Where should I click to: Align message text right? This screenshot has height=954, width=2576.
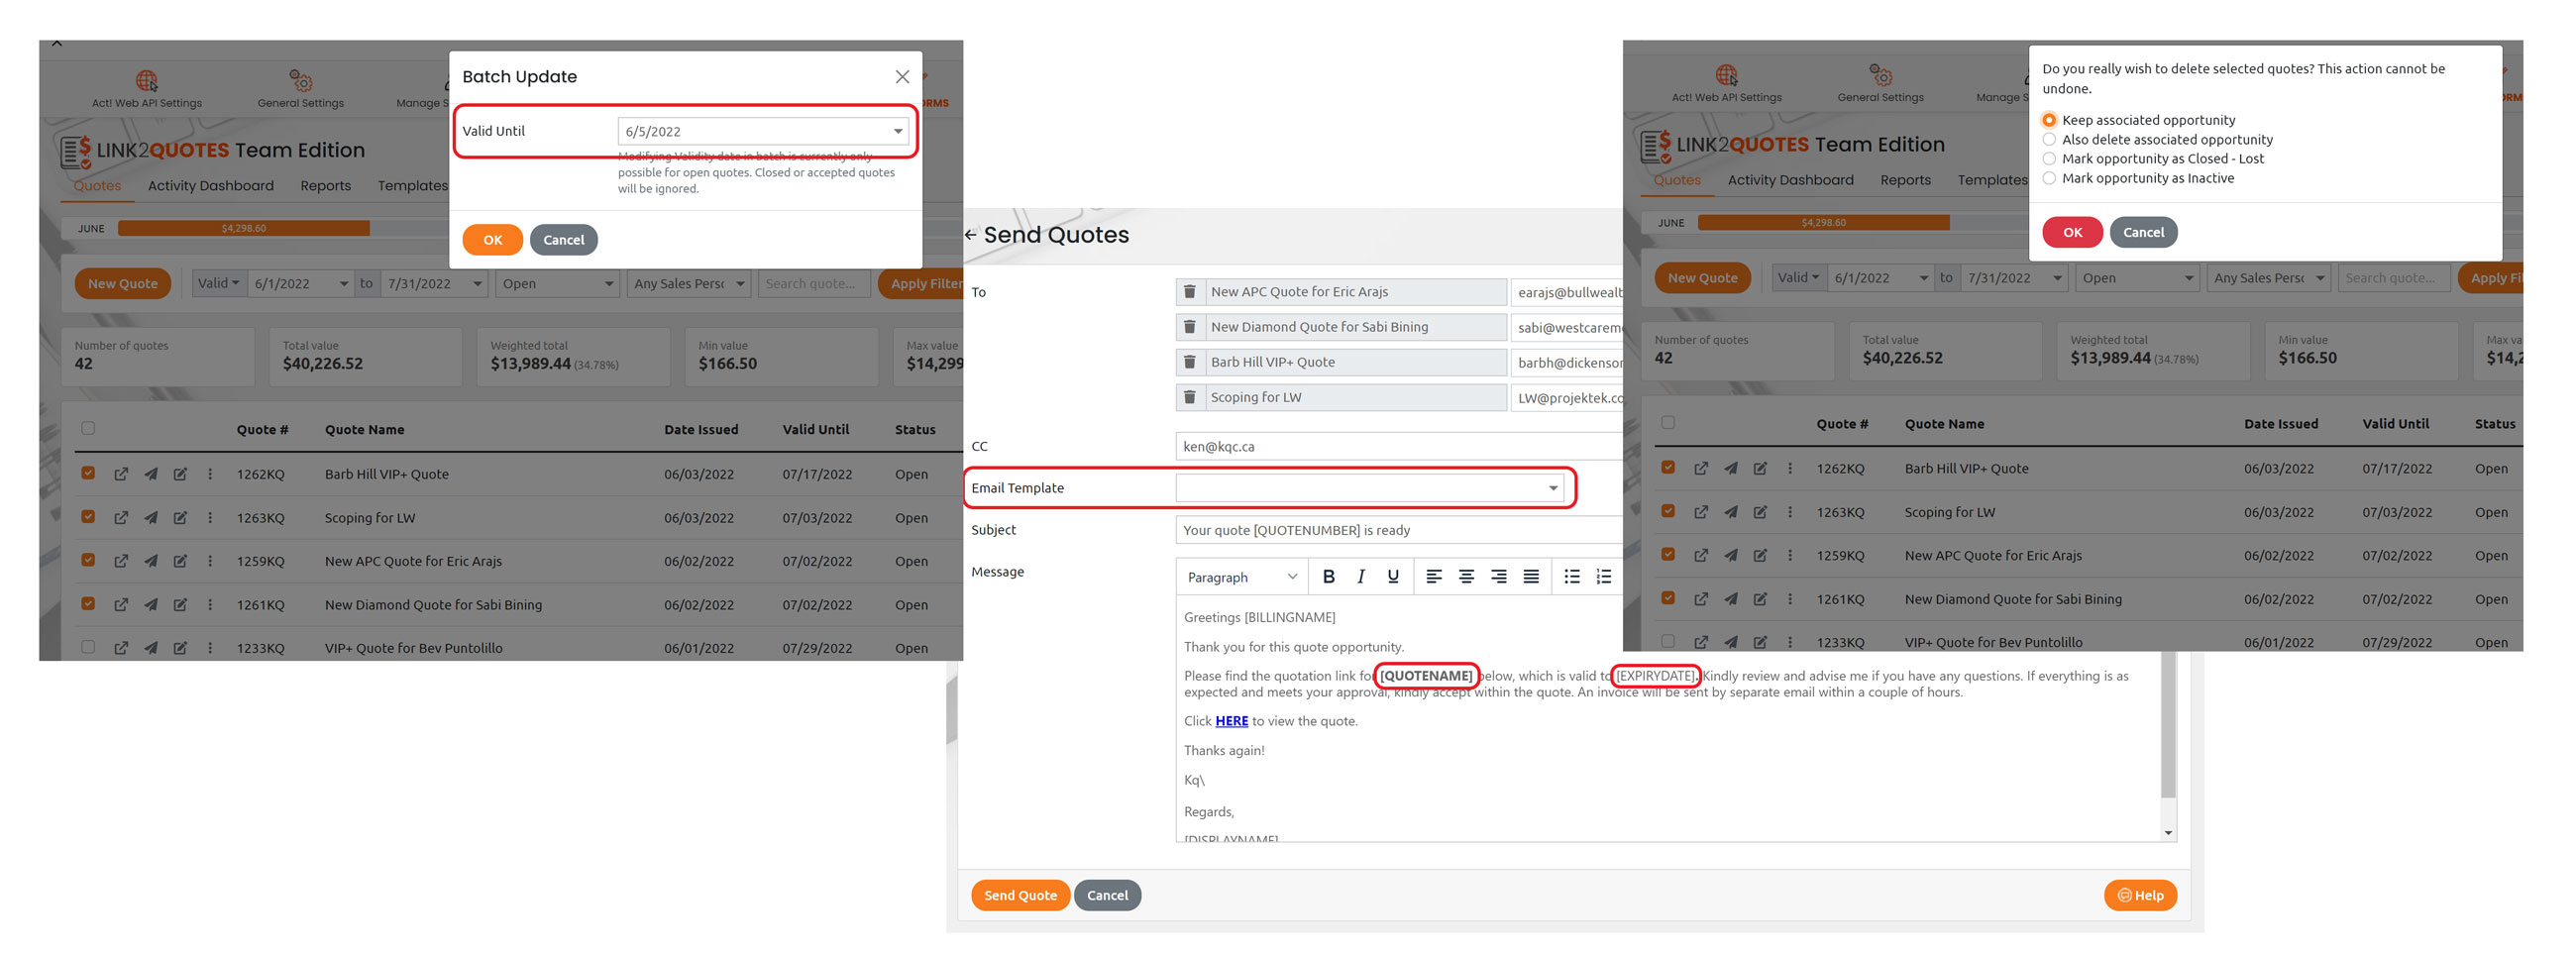1498,576
